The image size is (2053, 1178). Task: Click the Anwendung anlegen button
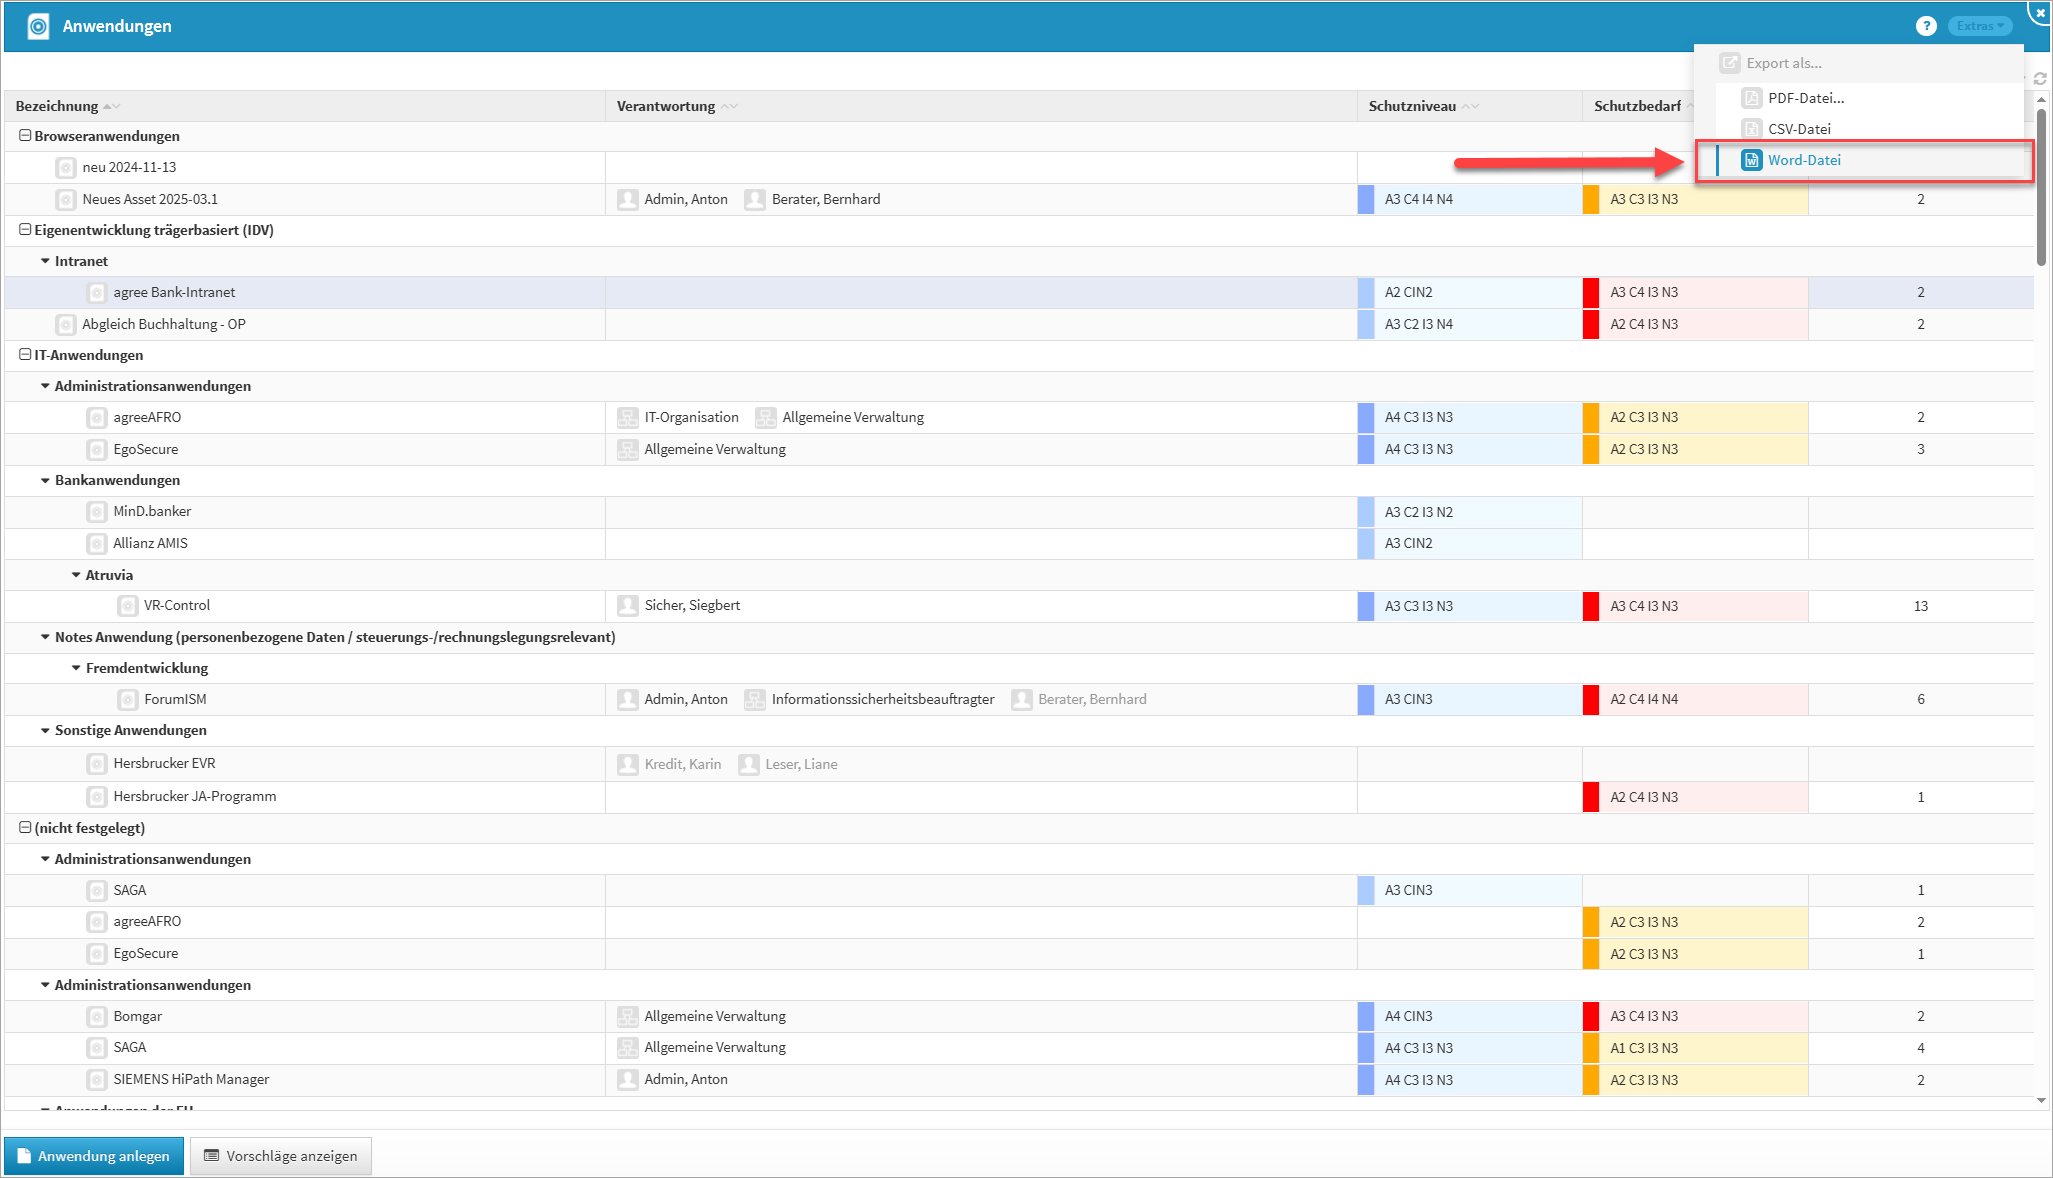(x=94, y=1156)
